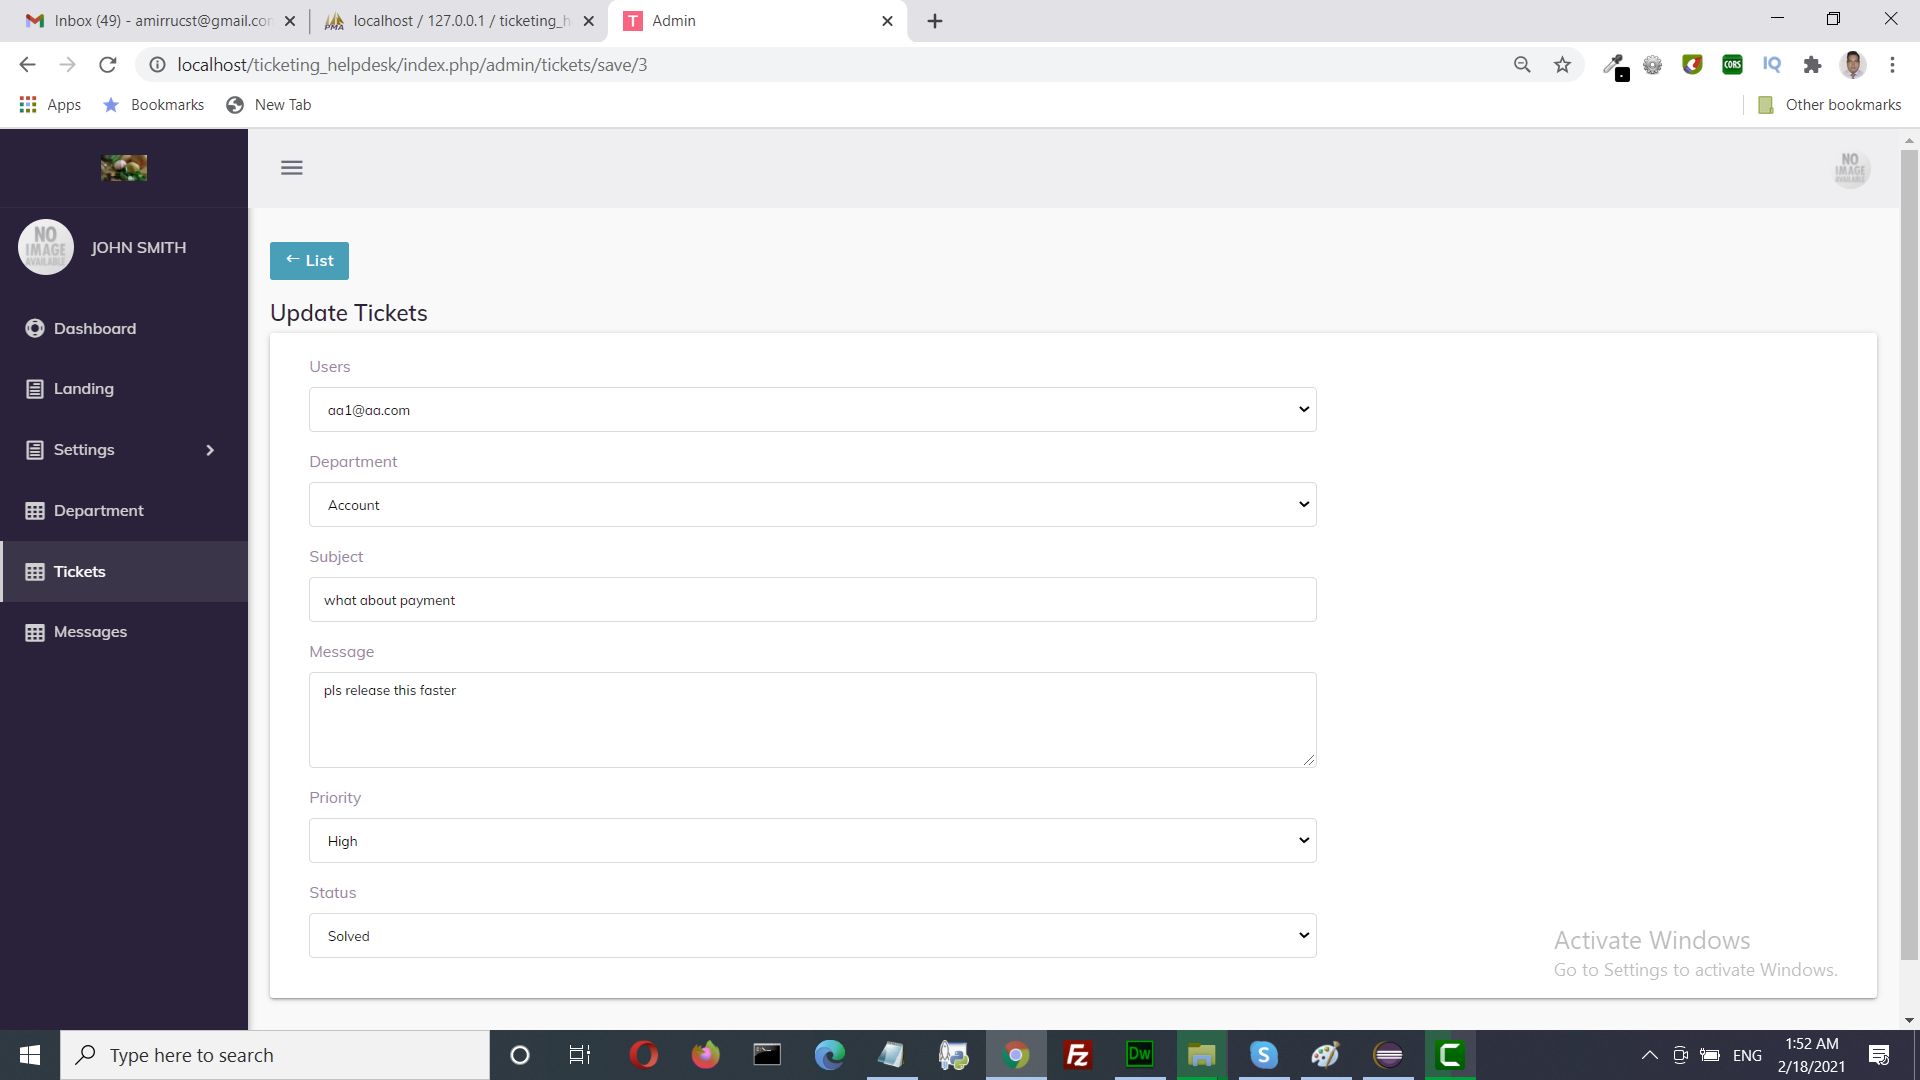The height and width of the screenshot is (1080, 1920).
Task: Expand the Settings submenu chevron
Action: (210, 450)
